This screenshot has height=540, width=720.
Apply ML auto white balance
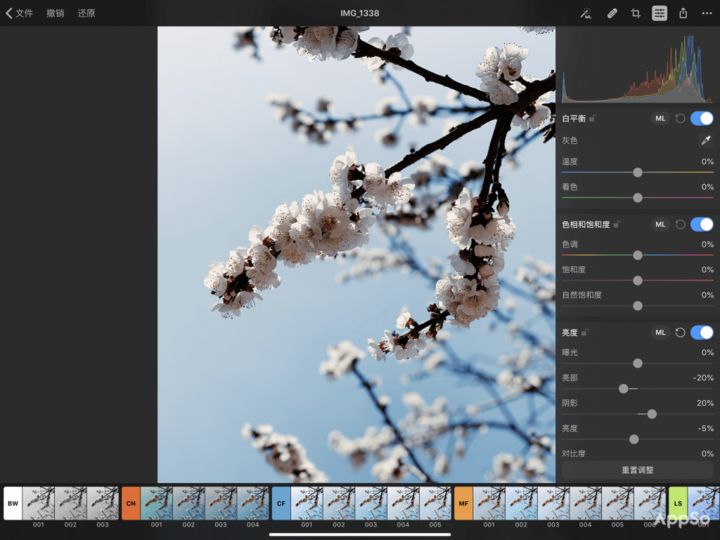pos(660,118)
